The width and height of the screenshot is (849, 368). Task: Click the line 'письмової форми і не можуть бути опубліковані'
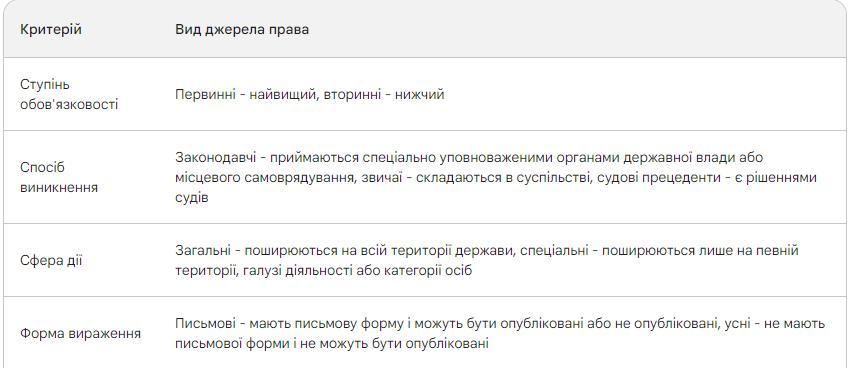(x=332, y=344)
